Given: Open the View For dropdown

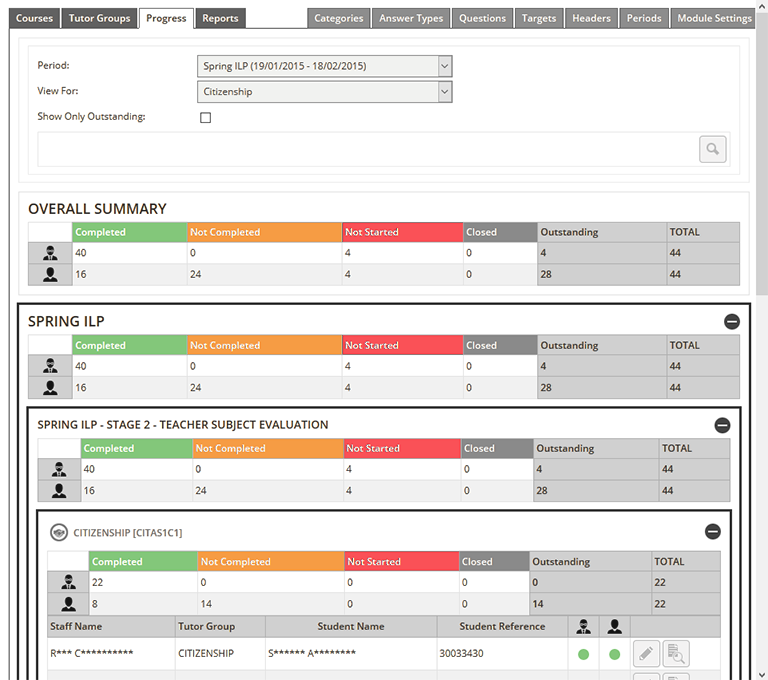Looking at the screenshot, I should pyautogui.click(x=325, y=92).
